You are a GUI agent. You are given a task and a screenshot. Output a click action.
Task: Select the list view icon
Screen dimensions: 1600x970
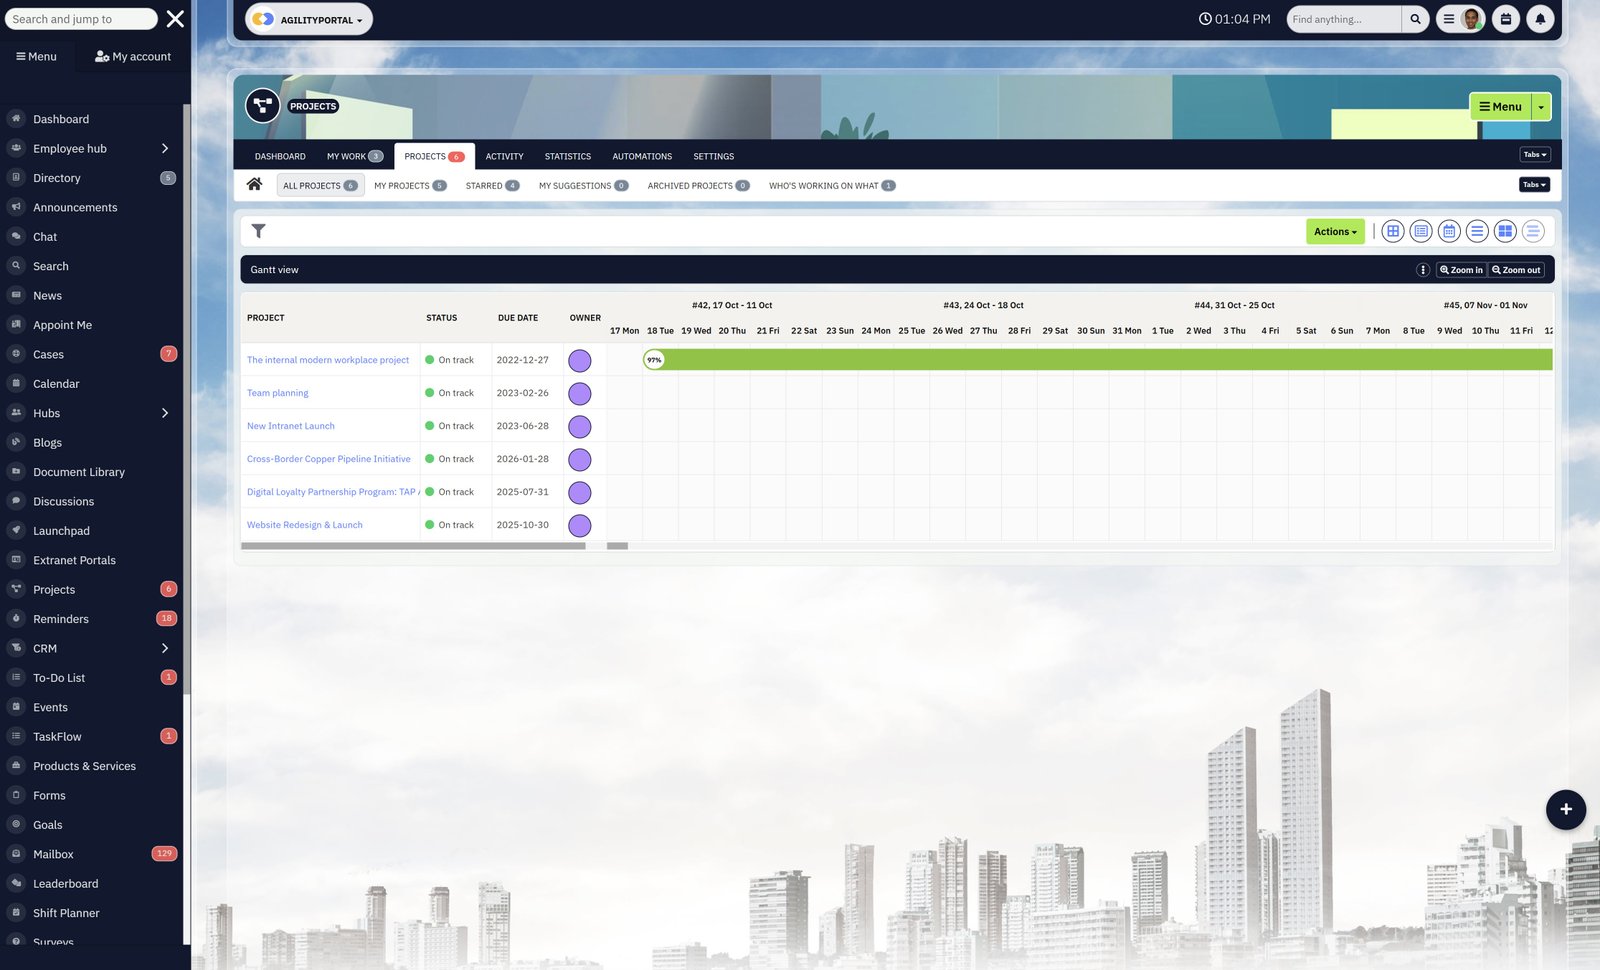[x=1477, y=231]
